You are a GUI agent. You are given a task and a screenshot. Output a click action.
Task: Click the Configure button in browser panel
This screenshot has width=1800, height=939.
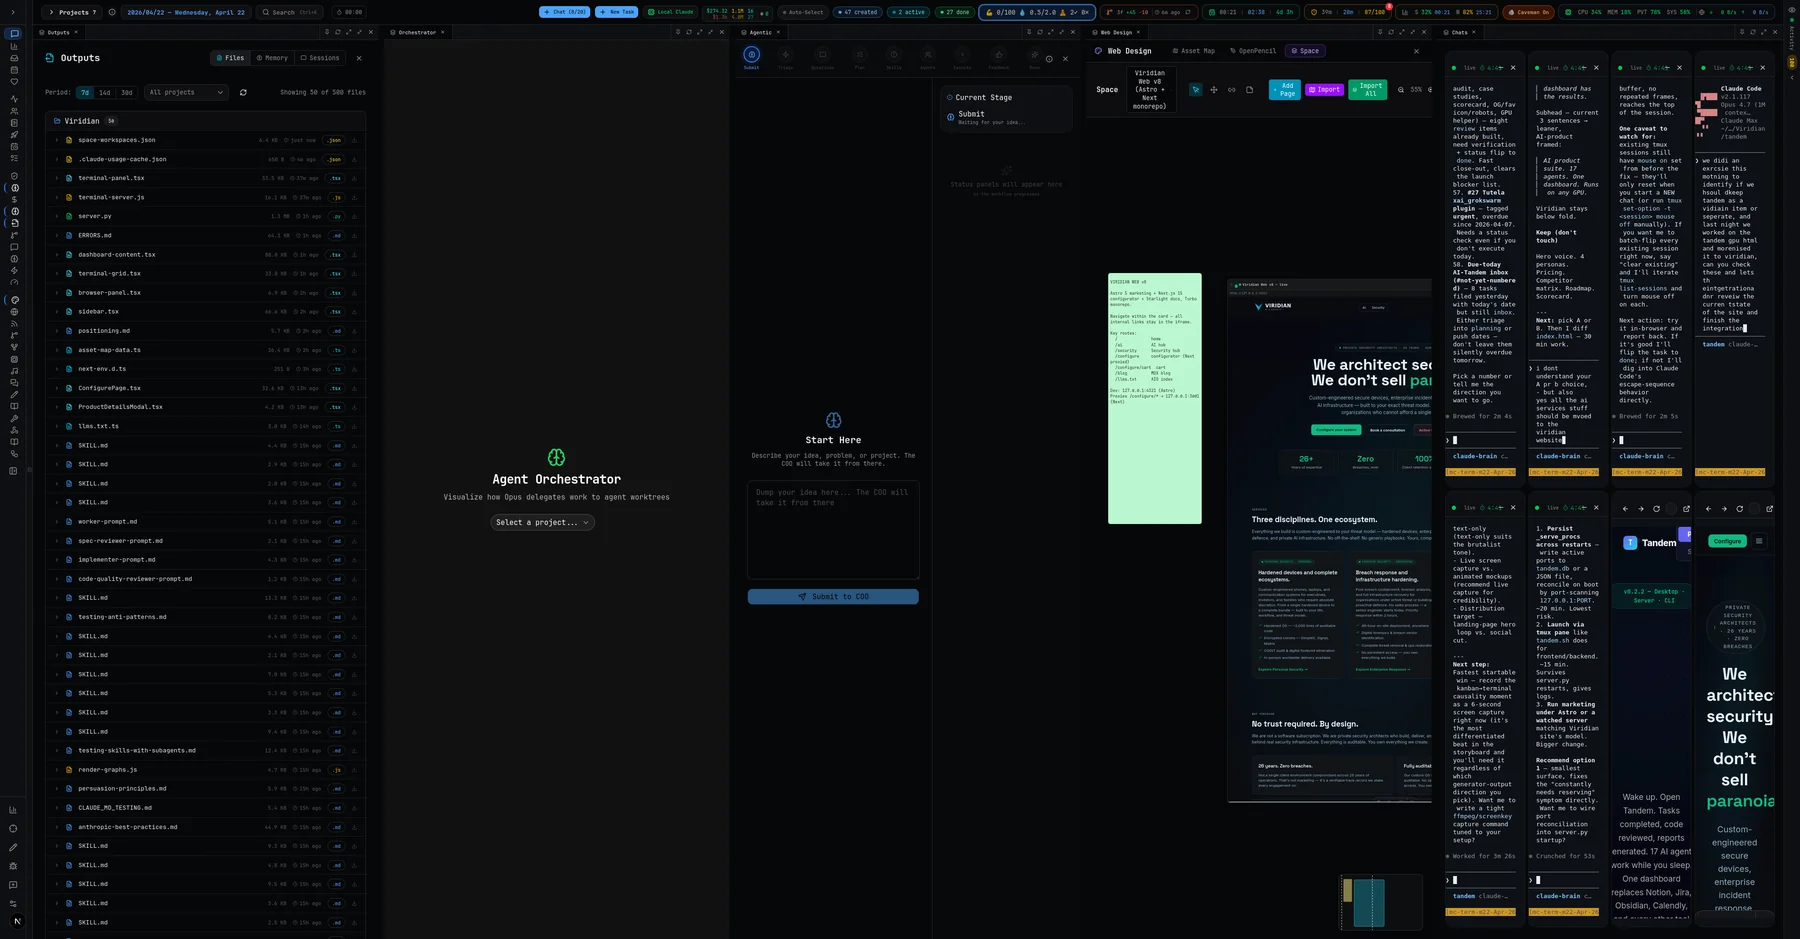point(1727,541)
